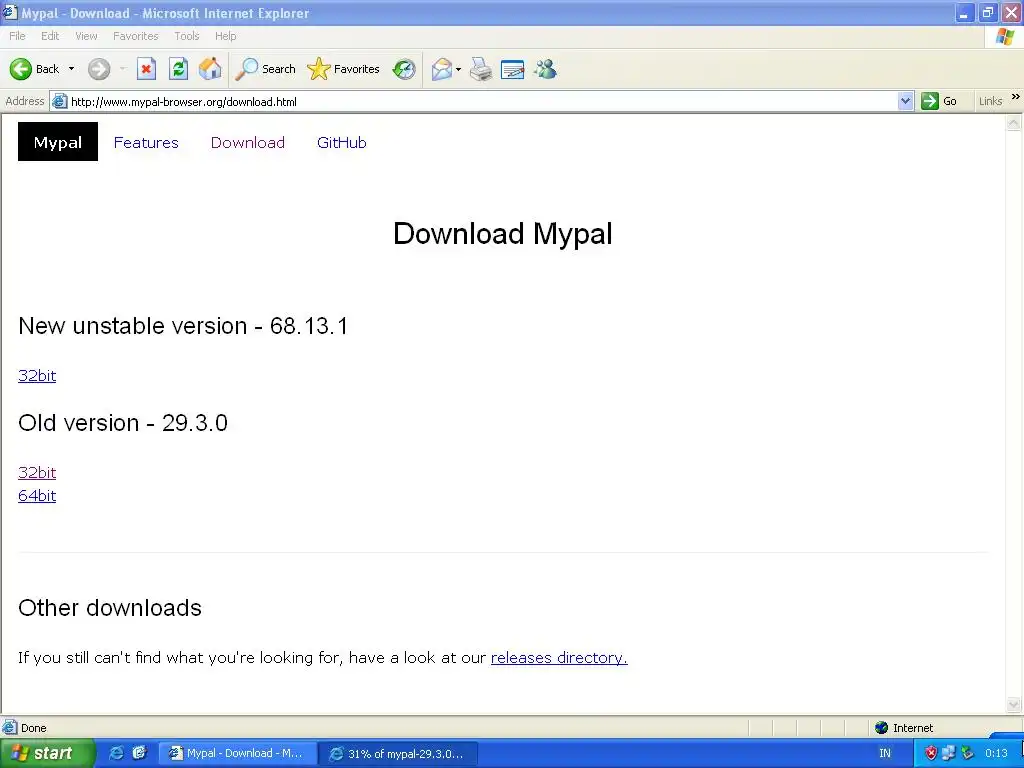Download the 64bit old version
This screenshot has height=768, width=1024.
click(x=37, y=496)
